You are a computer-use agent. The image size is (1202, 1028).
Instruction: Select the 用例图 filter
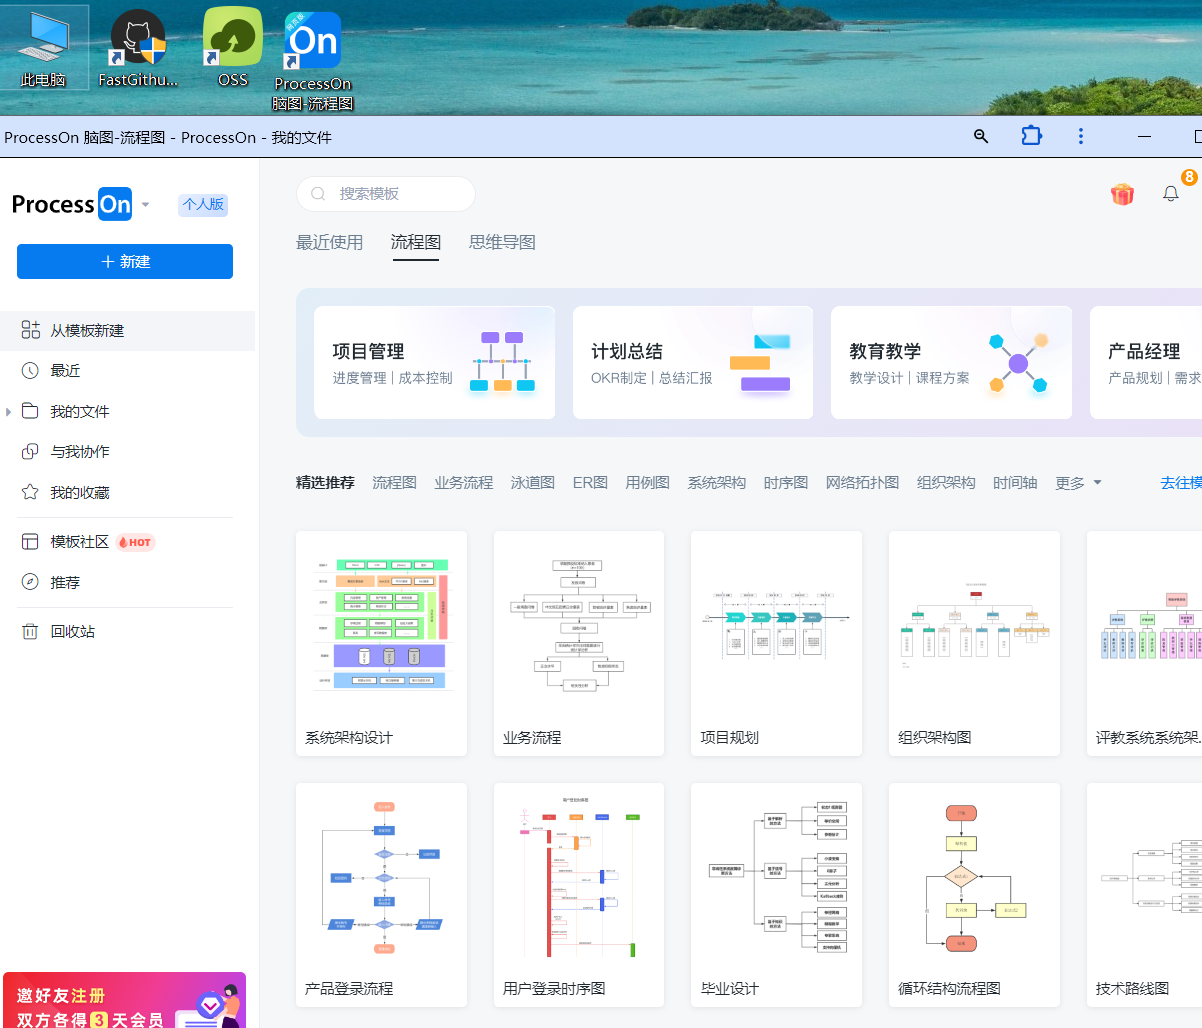coord(647,483)
